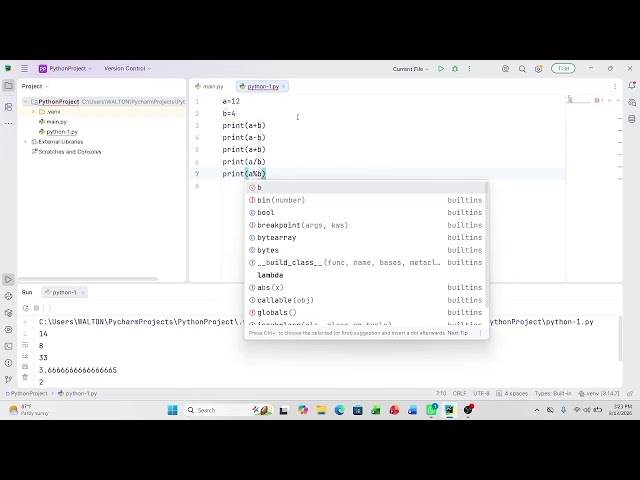
Task: Open the Python Packages tool window
Action: 8,313
